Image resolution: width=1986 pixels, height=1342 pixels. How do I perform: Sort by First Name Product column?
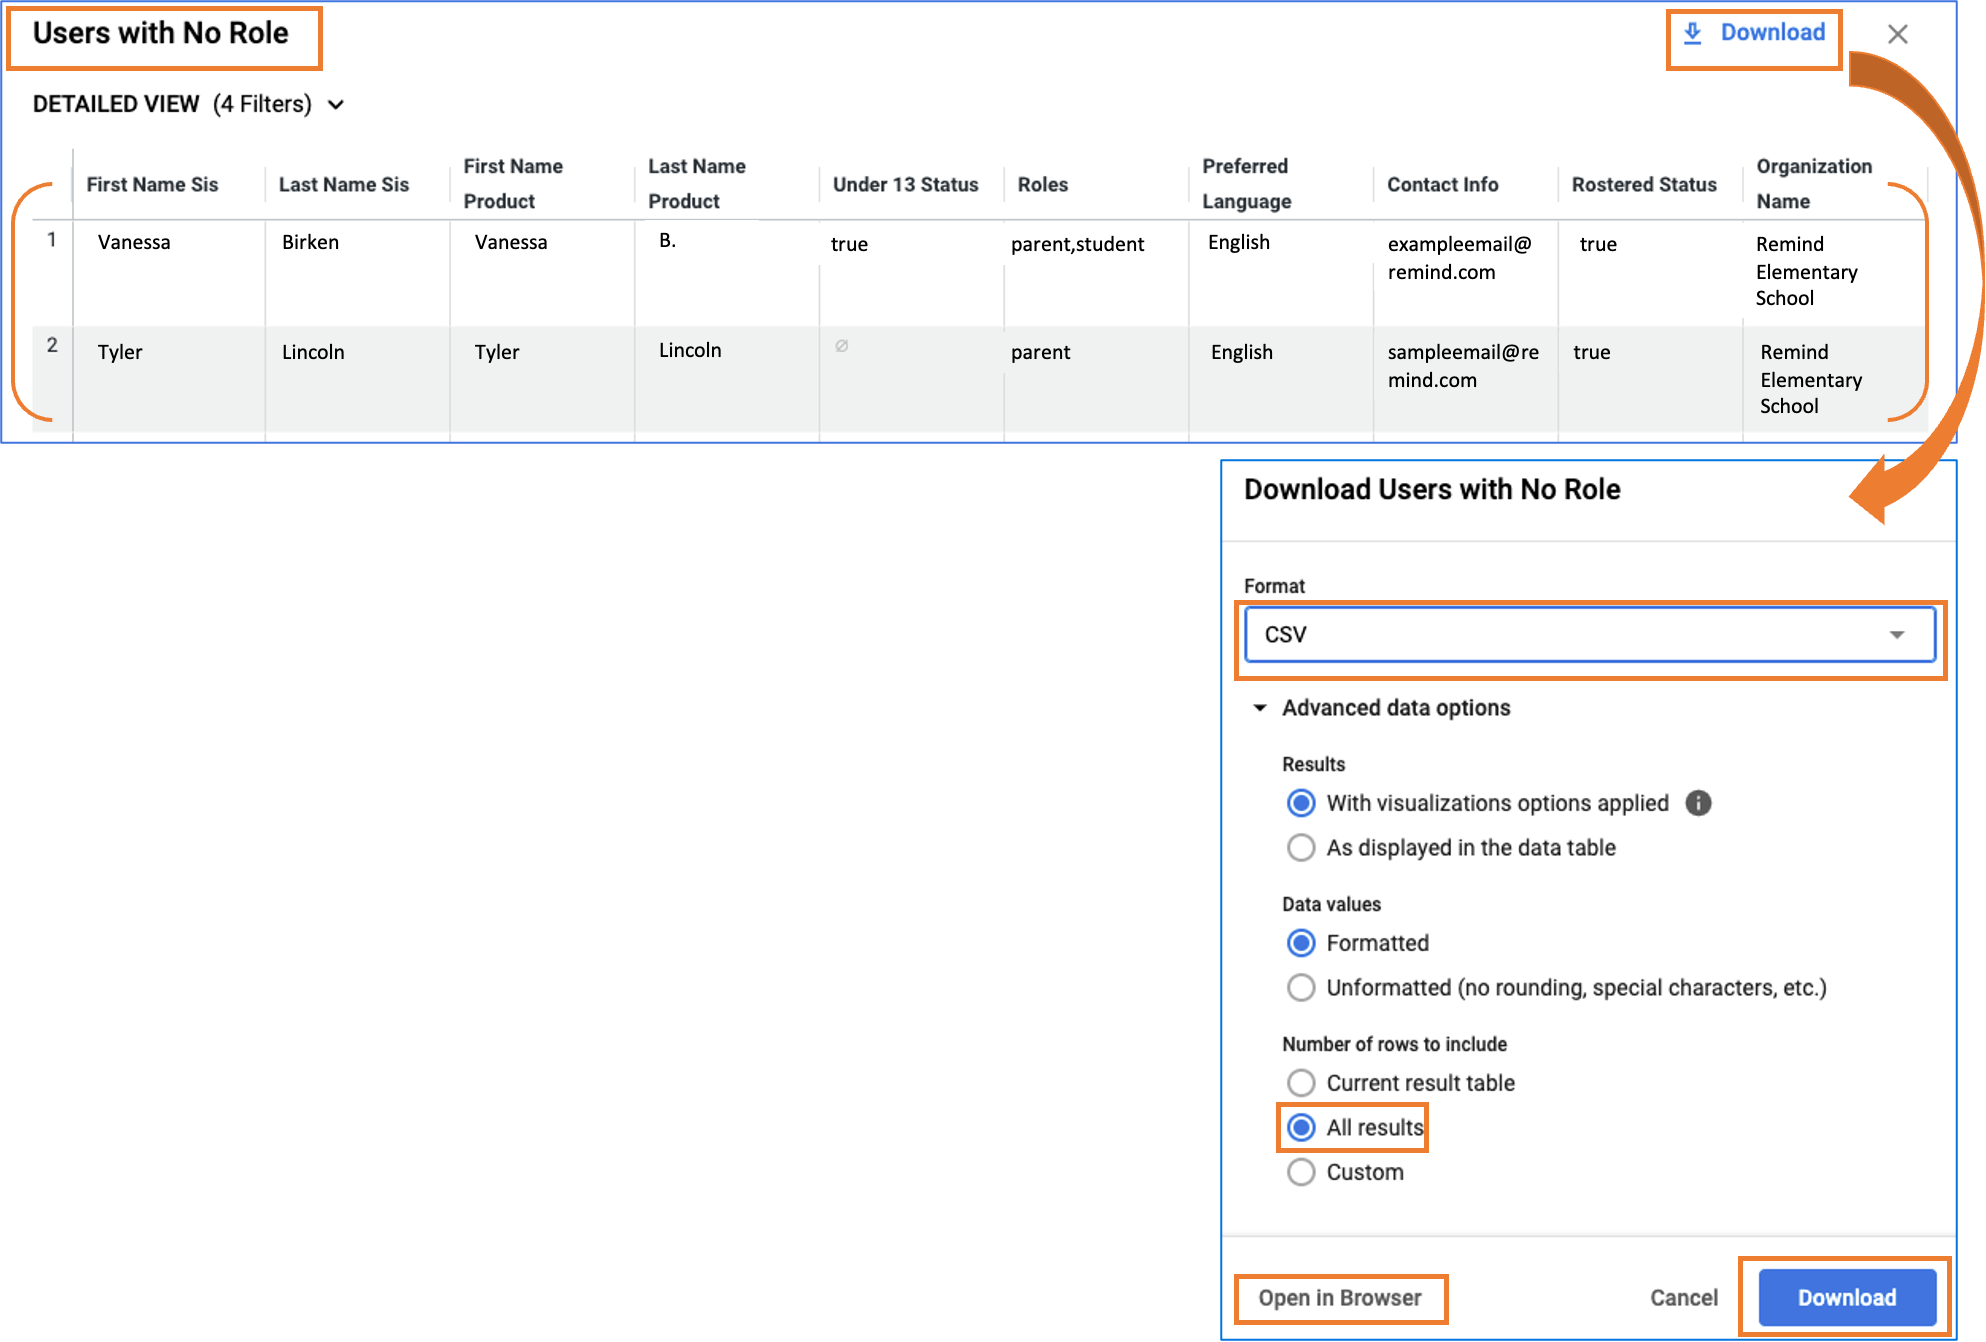[513, 184]
